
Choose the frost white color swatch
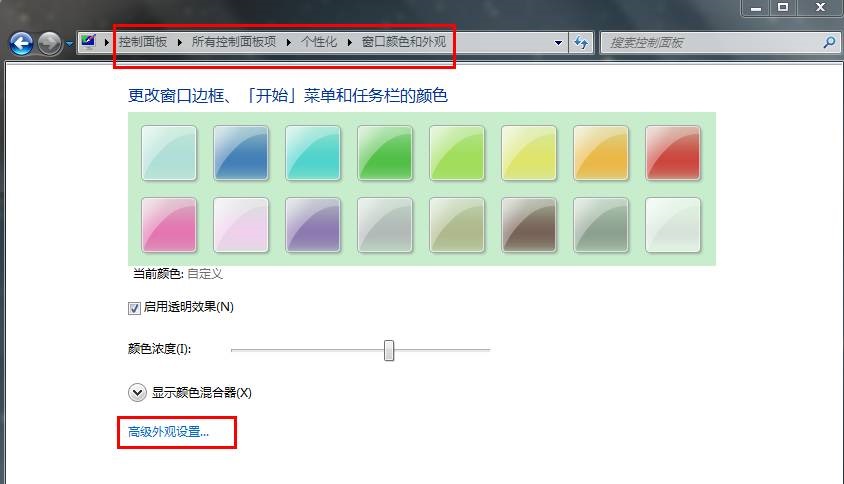[673, 225]
